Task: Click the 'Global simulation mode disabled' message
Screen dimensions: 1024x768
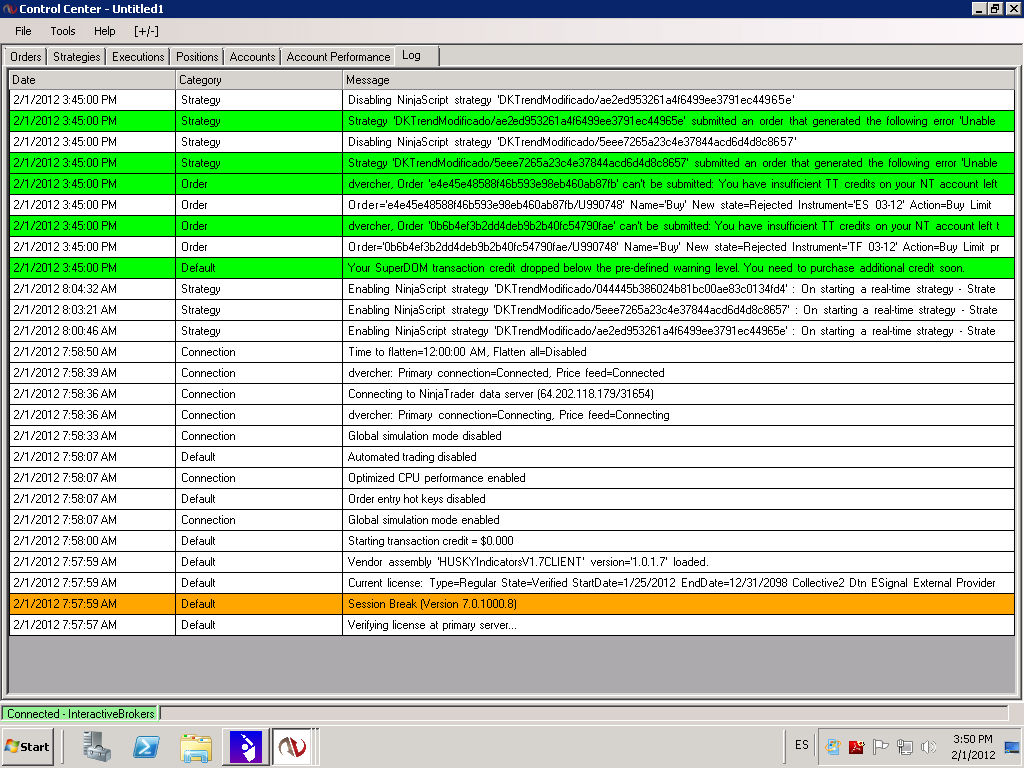Action: pos(679,436)
